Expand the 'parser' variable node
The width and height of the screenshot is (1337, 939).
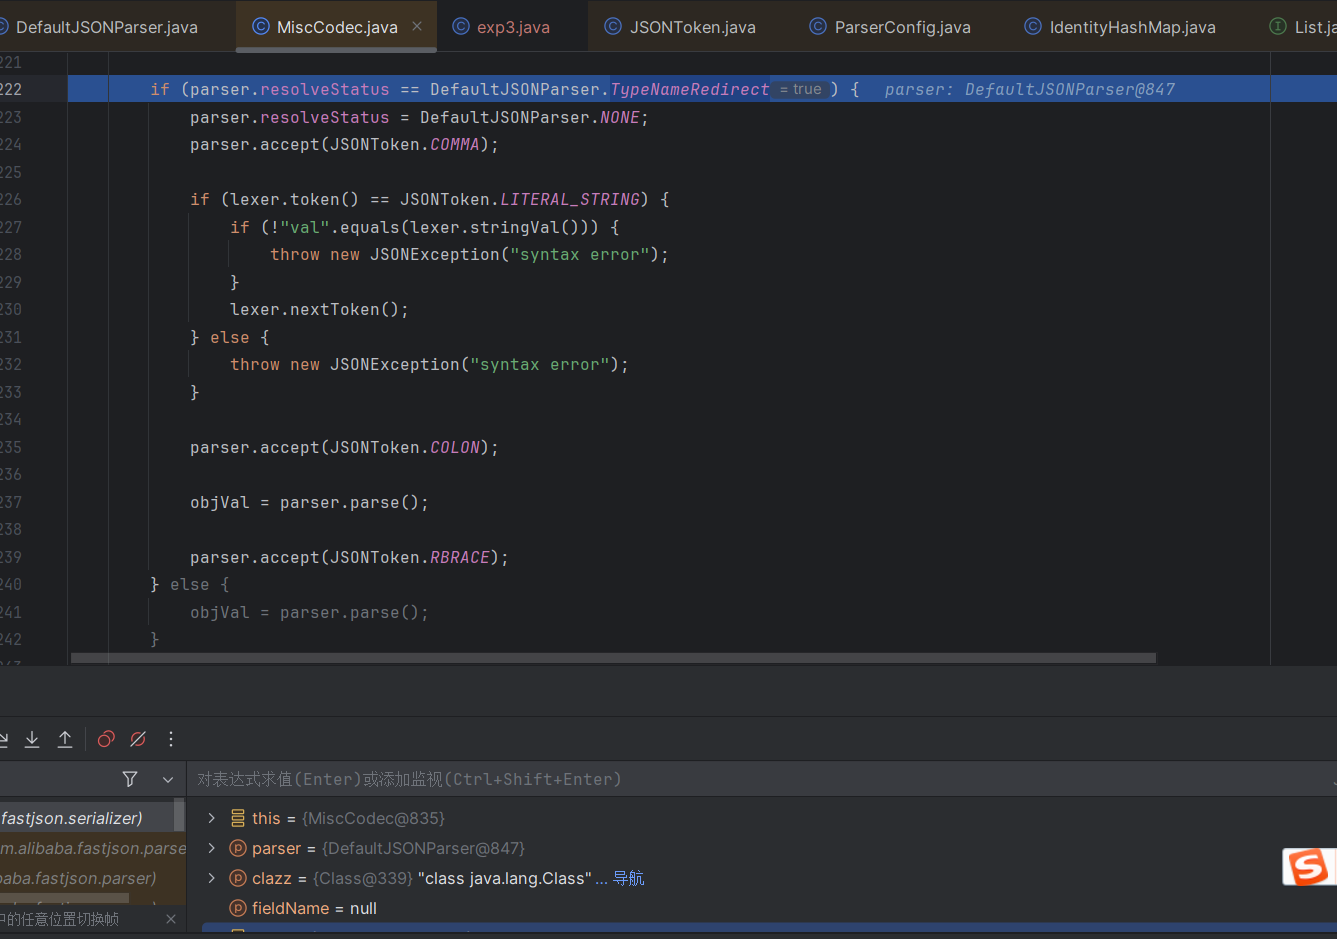[x=211, y=848]
